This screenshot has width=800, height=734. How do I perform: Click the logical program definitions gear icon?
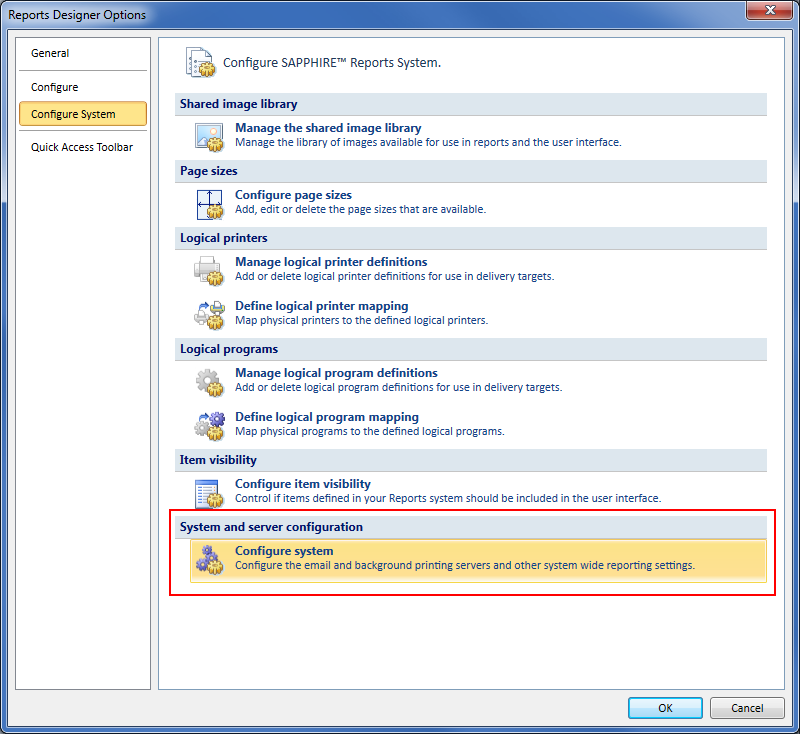click(210, 383)
